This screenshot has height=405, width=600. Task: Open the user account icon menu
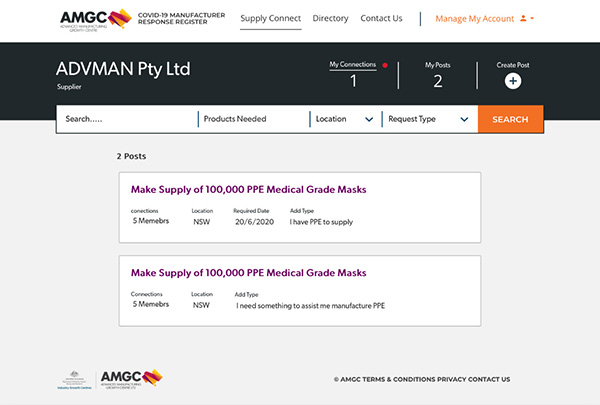click(x=523, y=18)
